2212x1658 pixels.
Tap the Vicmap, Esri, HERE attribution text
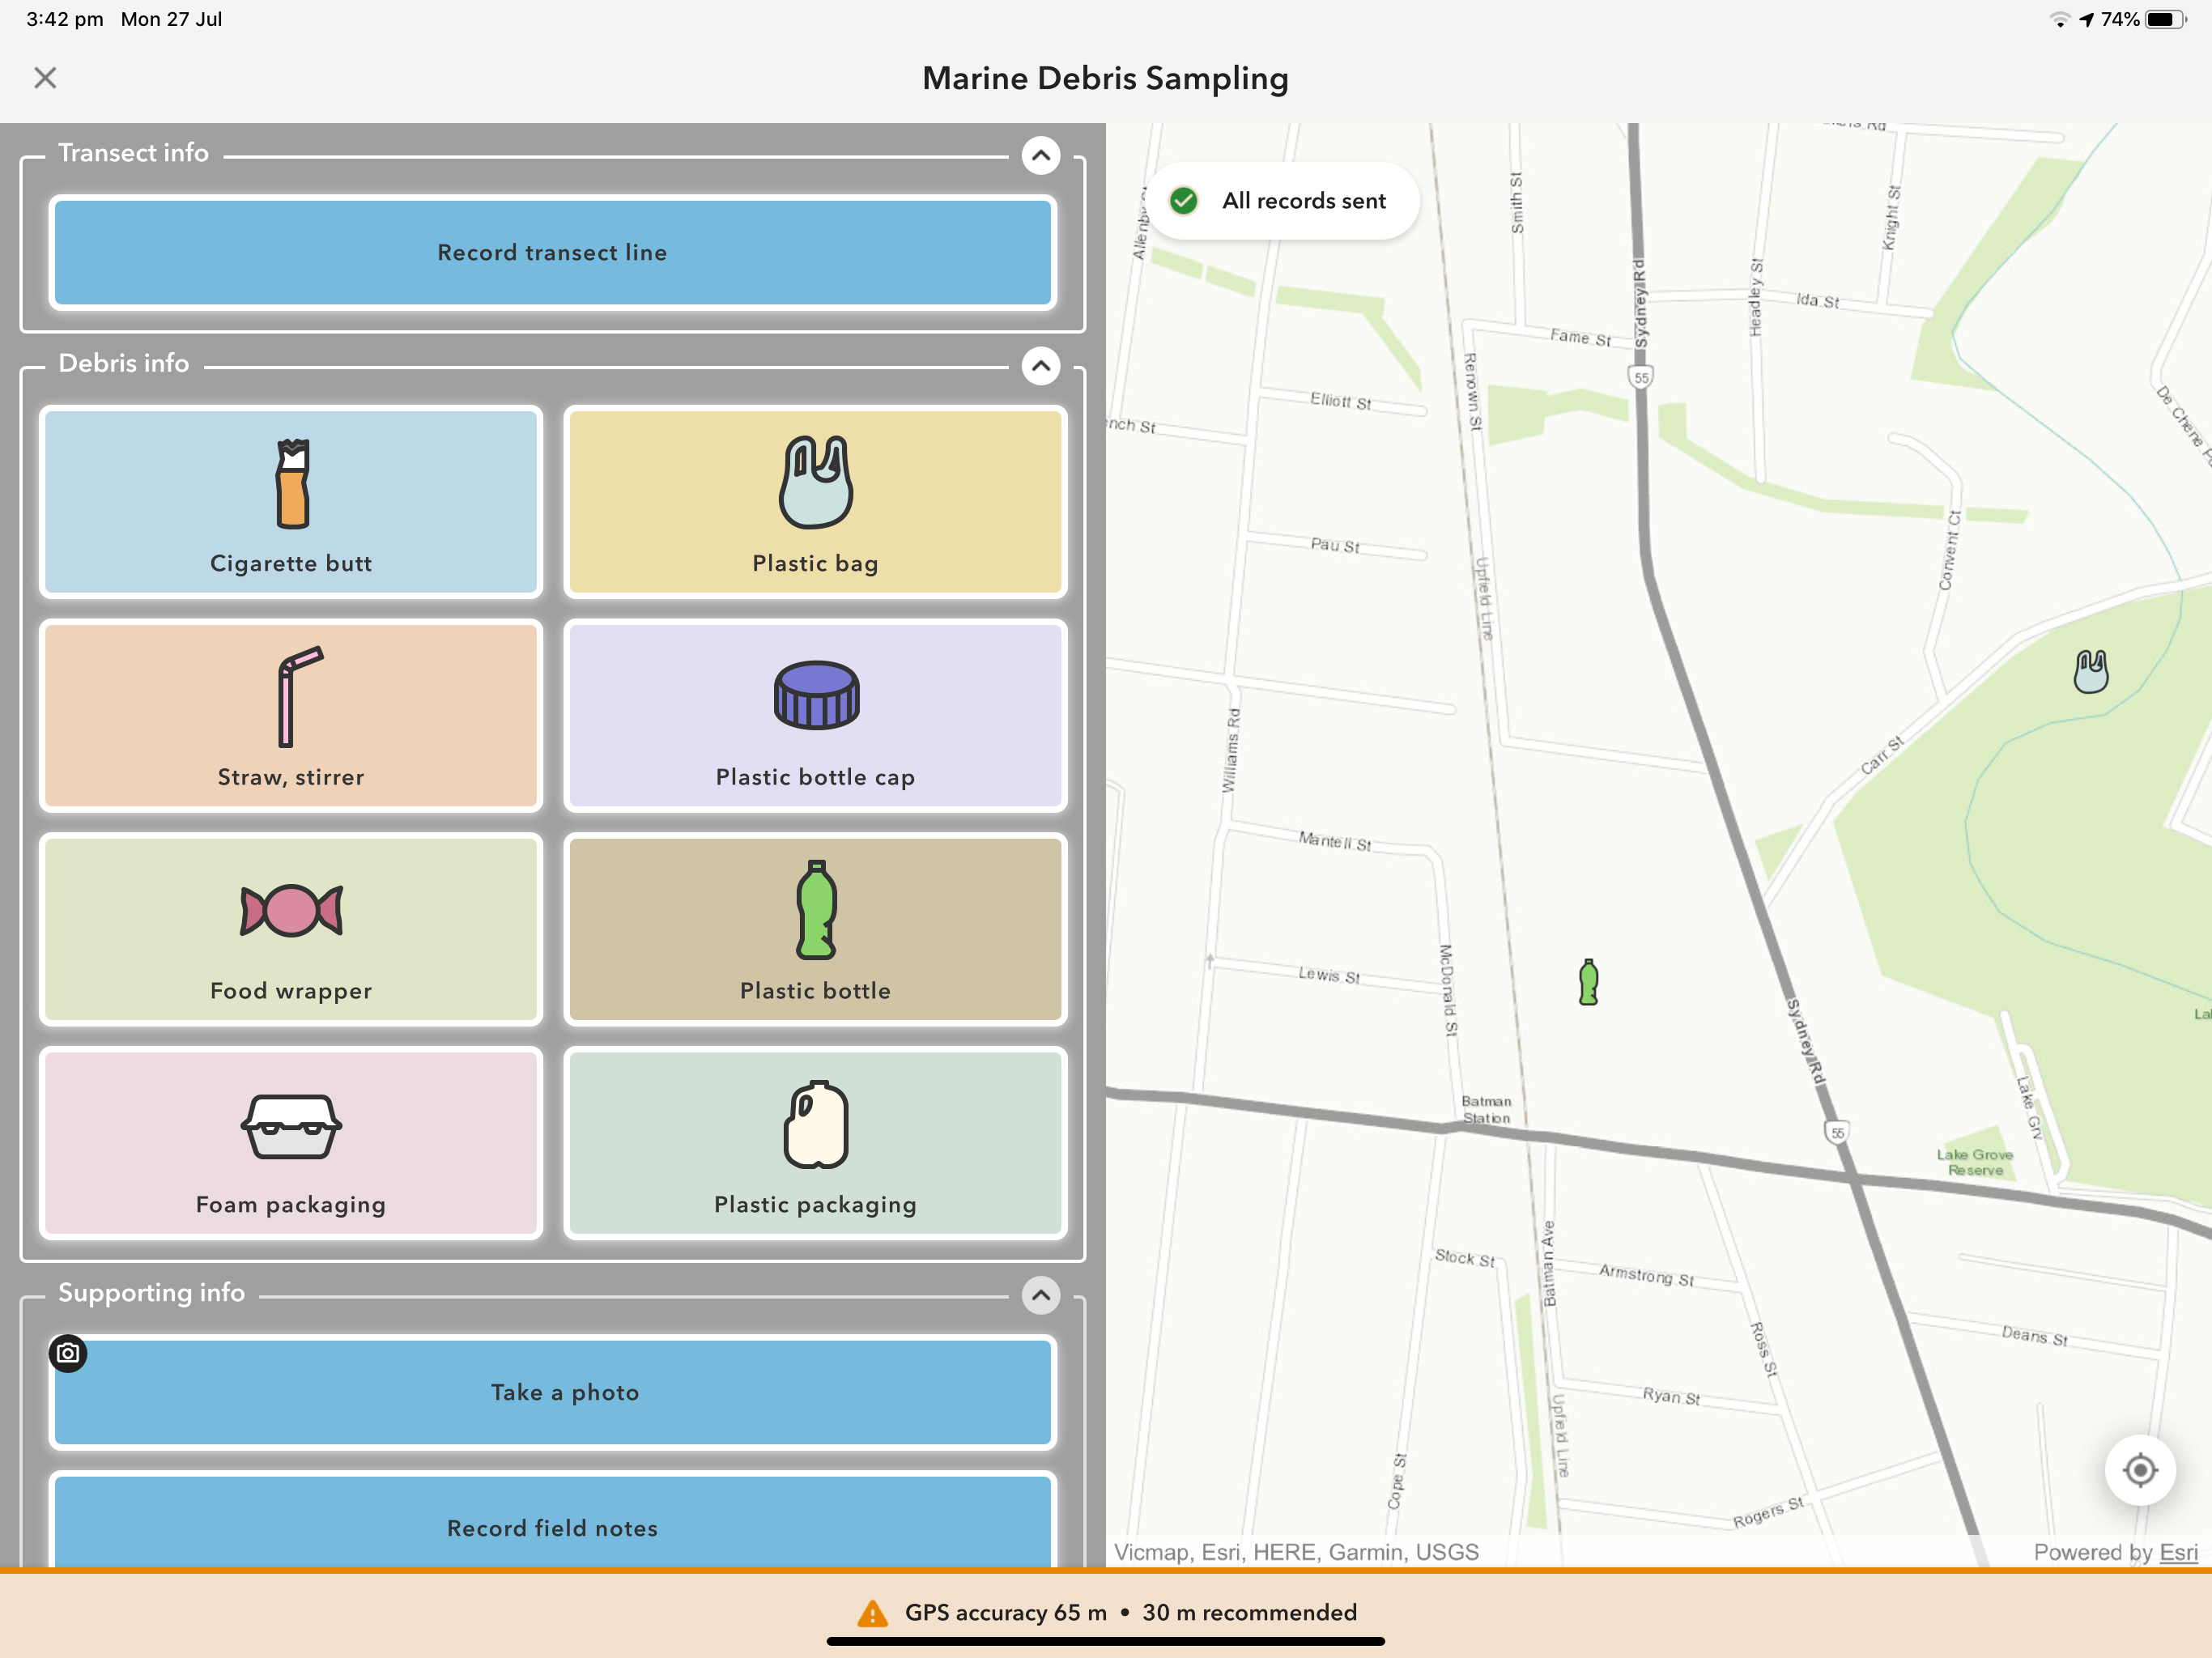click(x=1296, y=1551)
